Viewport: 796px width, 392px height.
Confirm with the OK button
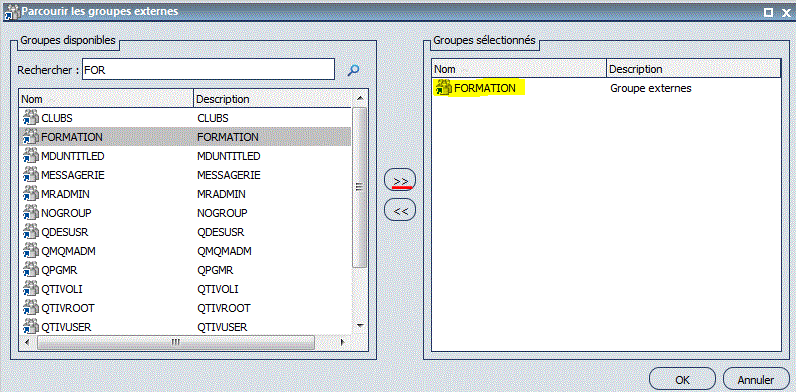click(682, 379)
